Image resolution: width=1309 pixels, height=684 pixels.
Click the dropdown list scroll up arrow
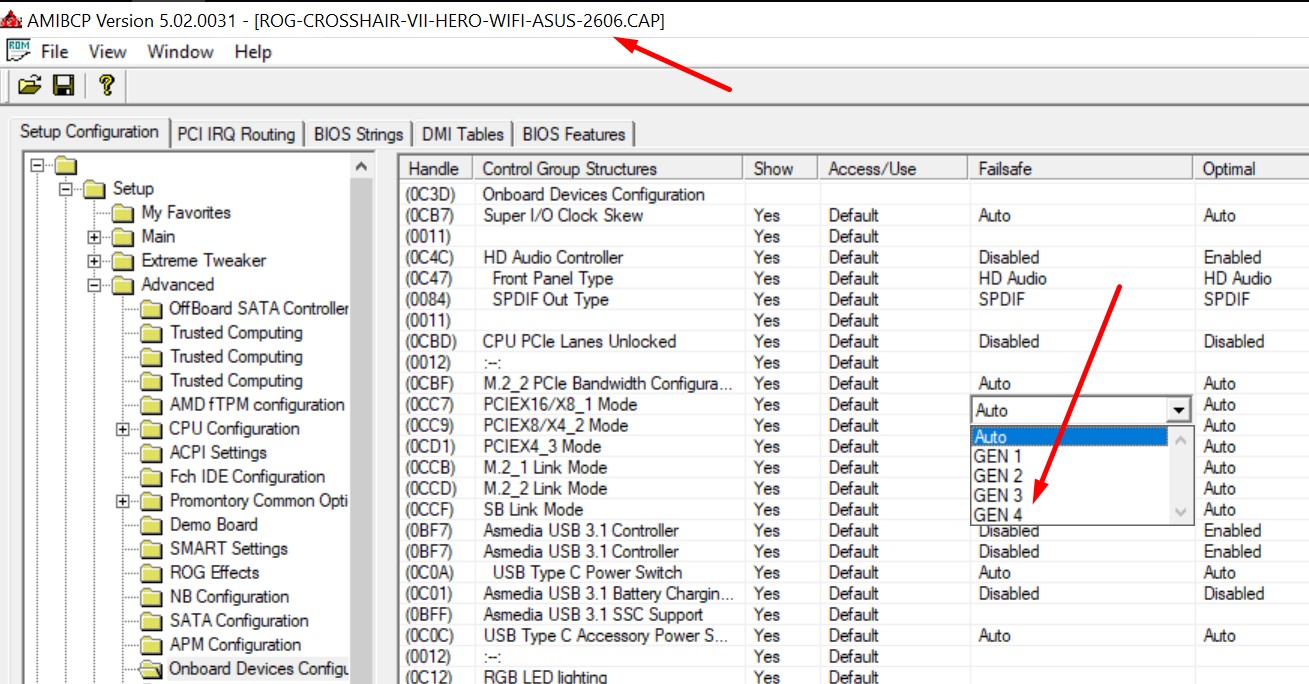1180,439
